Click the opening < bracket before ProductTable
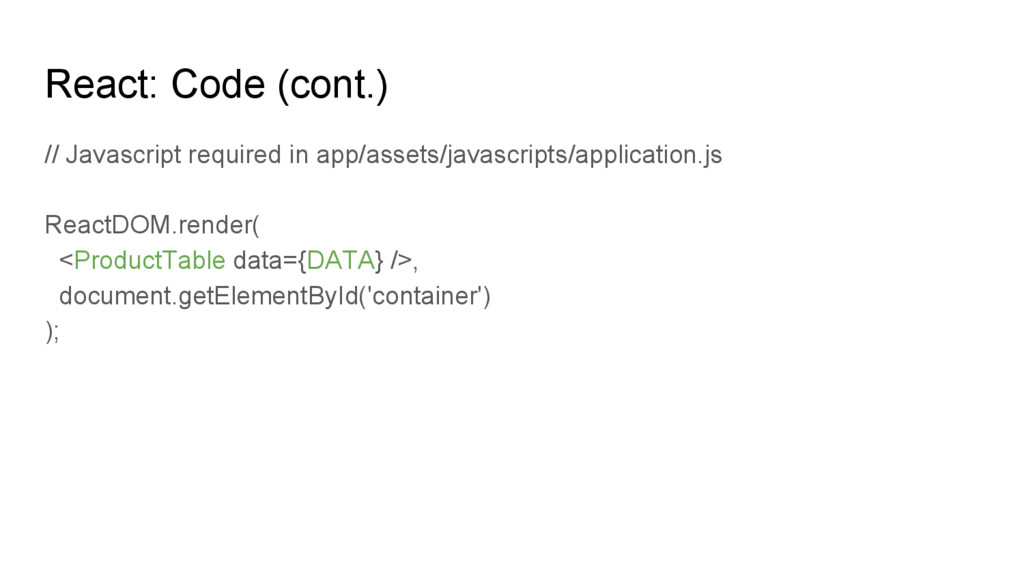Image resolution: width=1024 pixels, height=576 pixels. click(x=66, y=261)
